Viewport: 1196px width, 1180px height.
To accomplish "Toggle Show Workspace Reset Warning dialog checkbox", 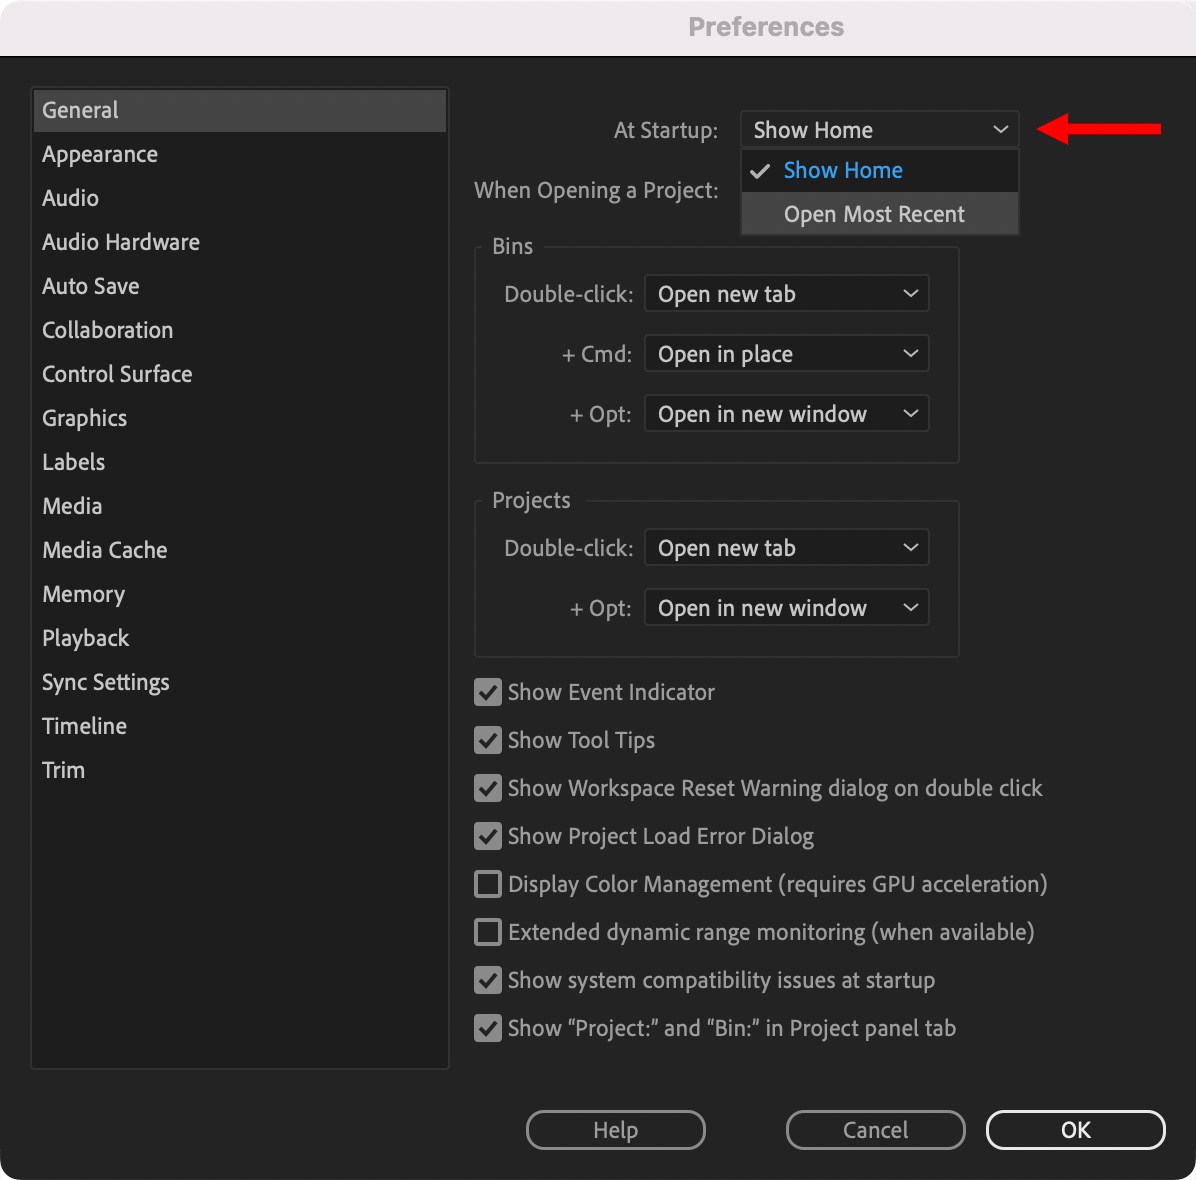I will tap(487, 789).
